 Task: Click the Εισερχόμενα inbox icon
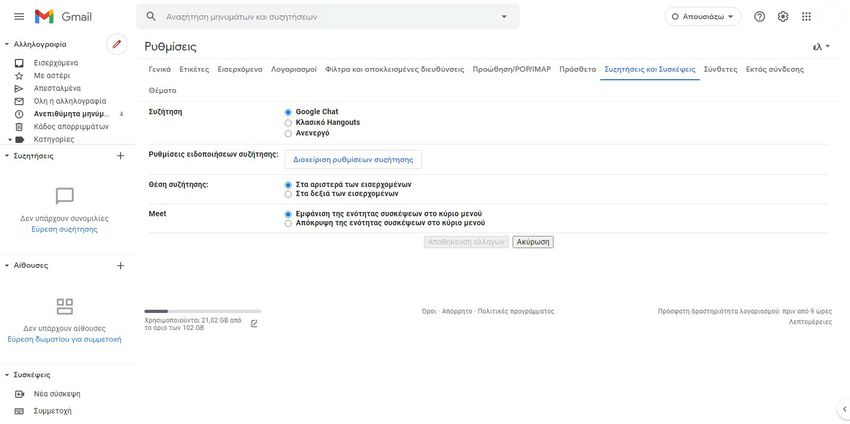[x=19, y=63]
